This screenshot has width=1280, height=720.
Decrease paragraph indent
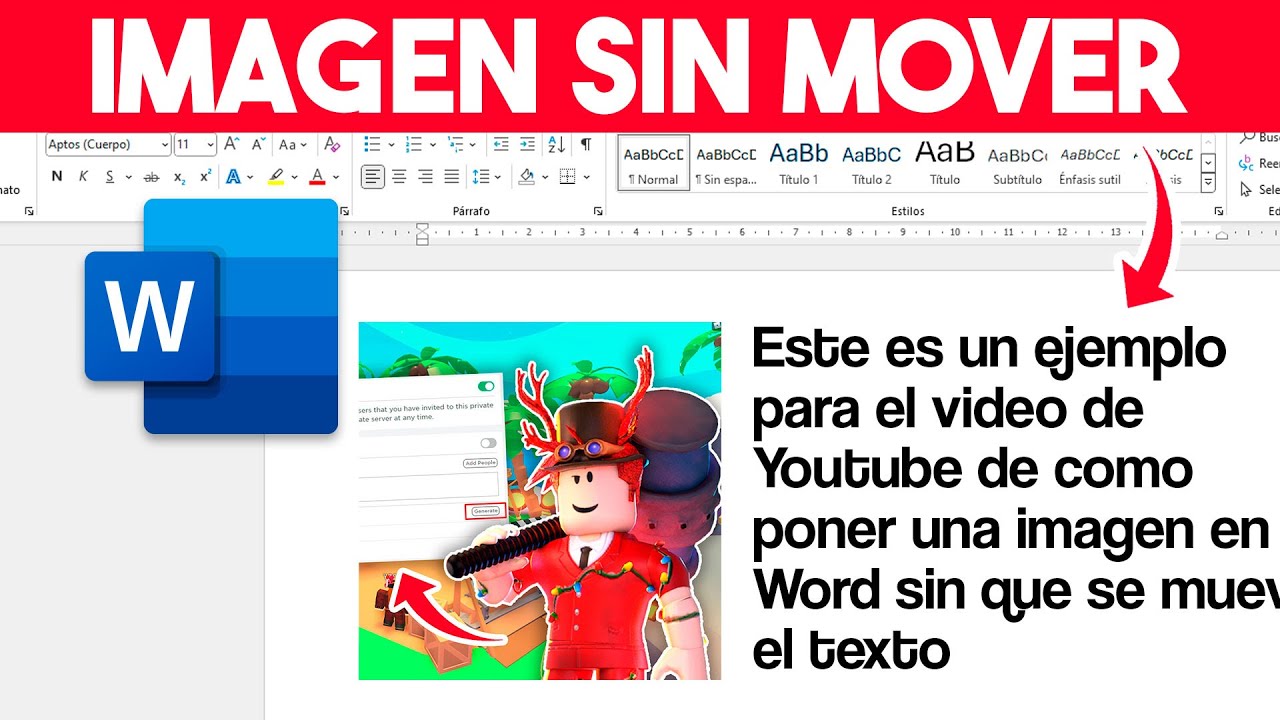point(501,145)
